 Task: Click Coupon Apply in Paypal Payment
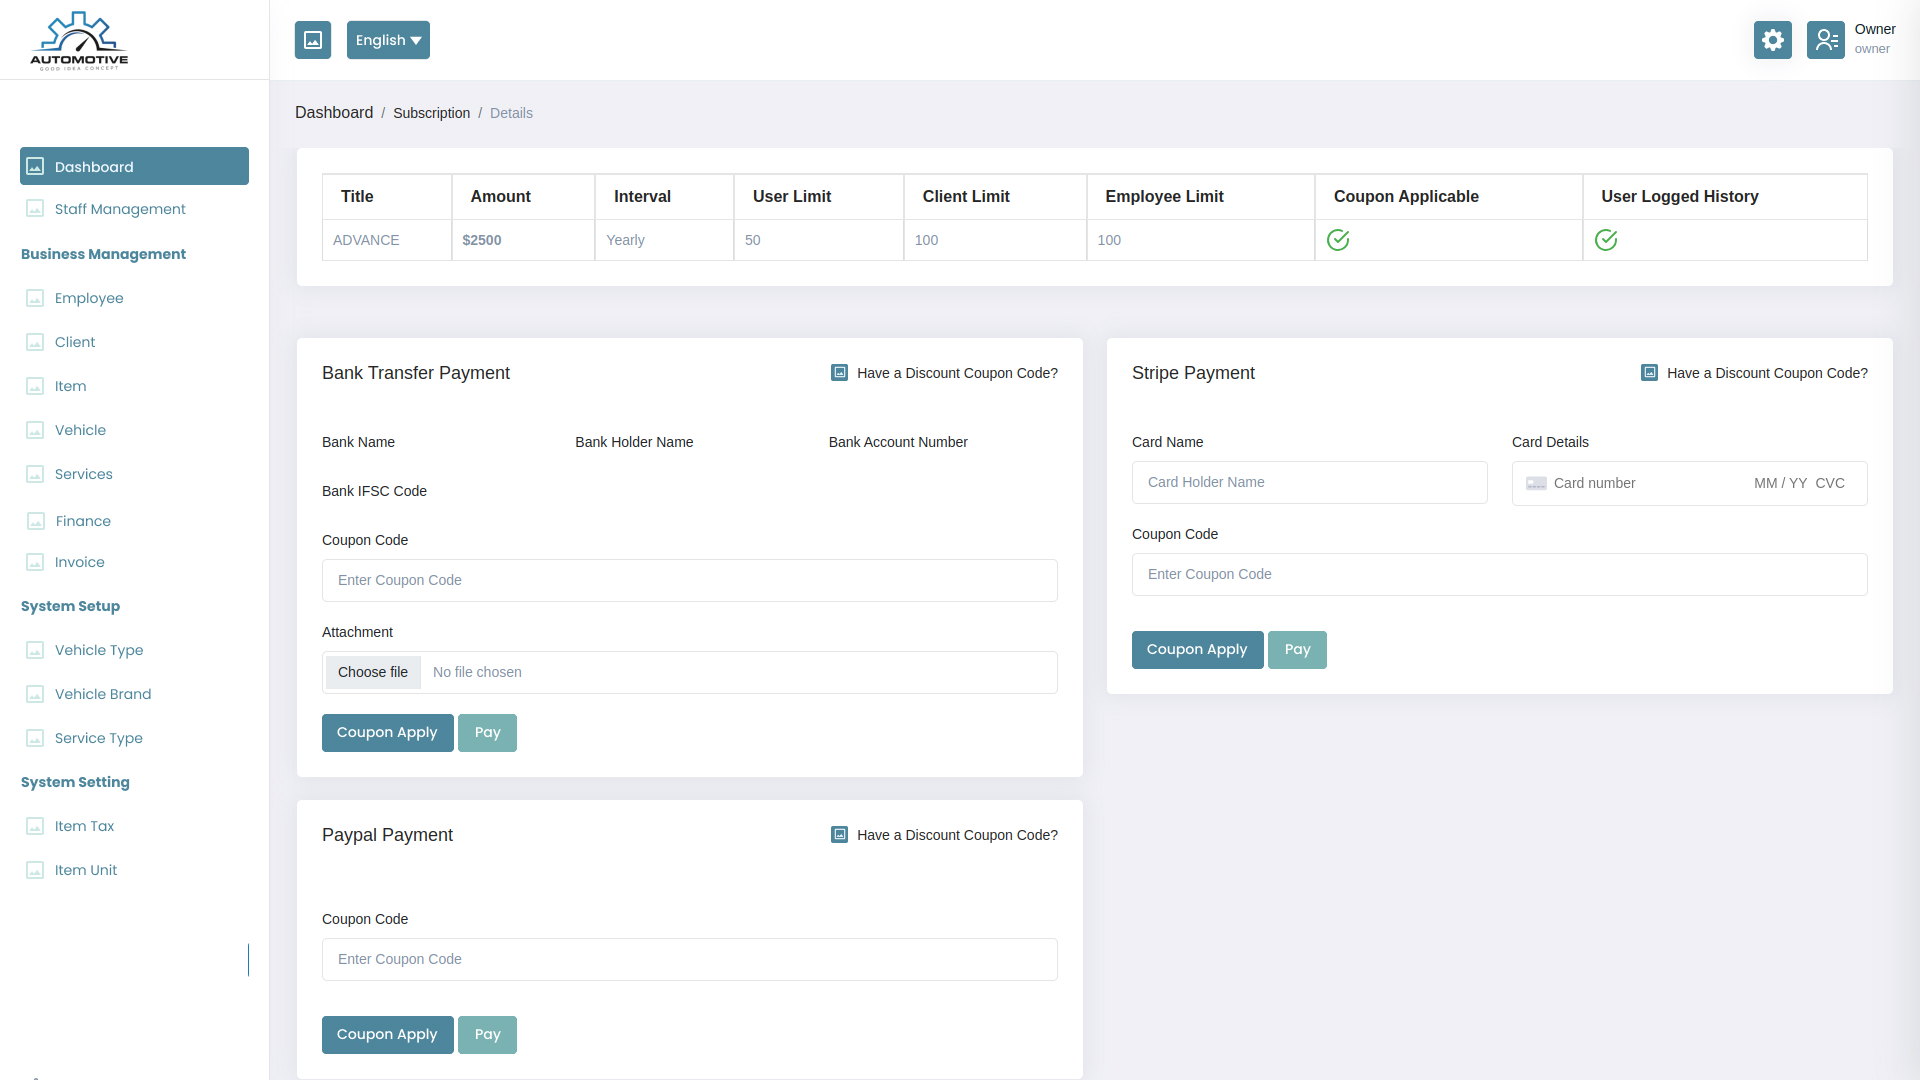388,1035
